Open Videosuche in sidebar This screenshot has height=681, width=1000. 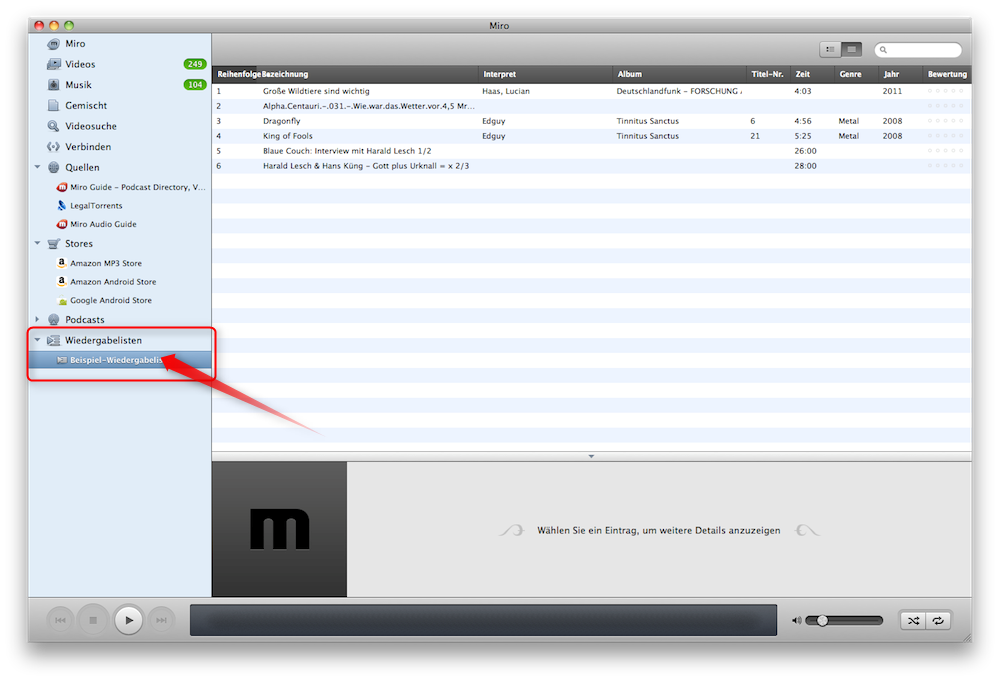click(x=90, y=126)
